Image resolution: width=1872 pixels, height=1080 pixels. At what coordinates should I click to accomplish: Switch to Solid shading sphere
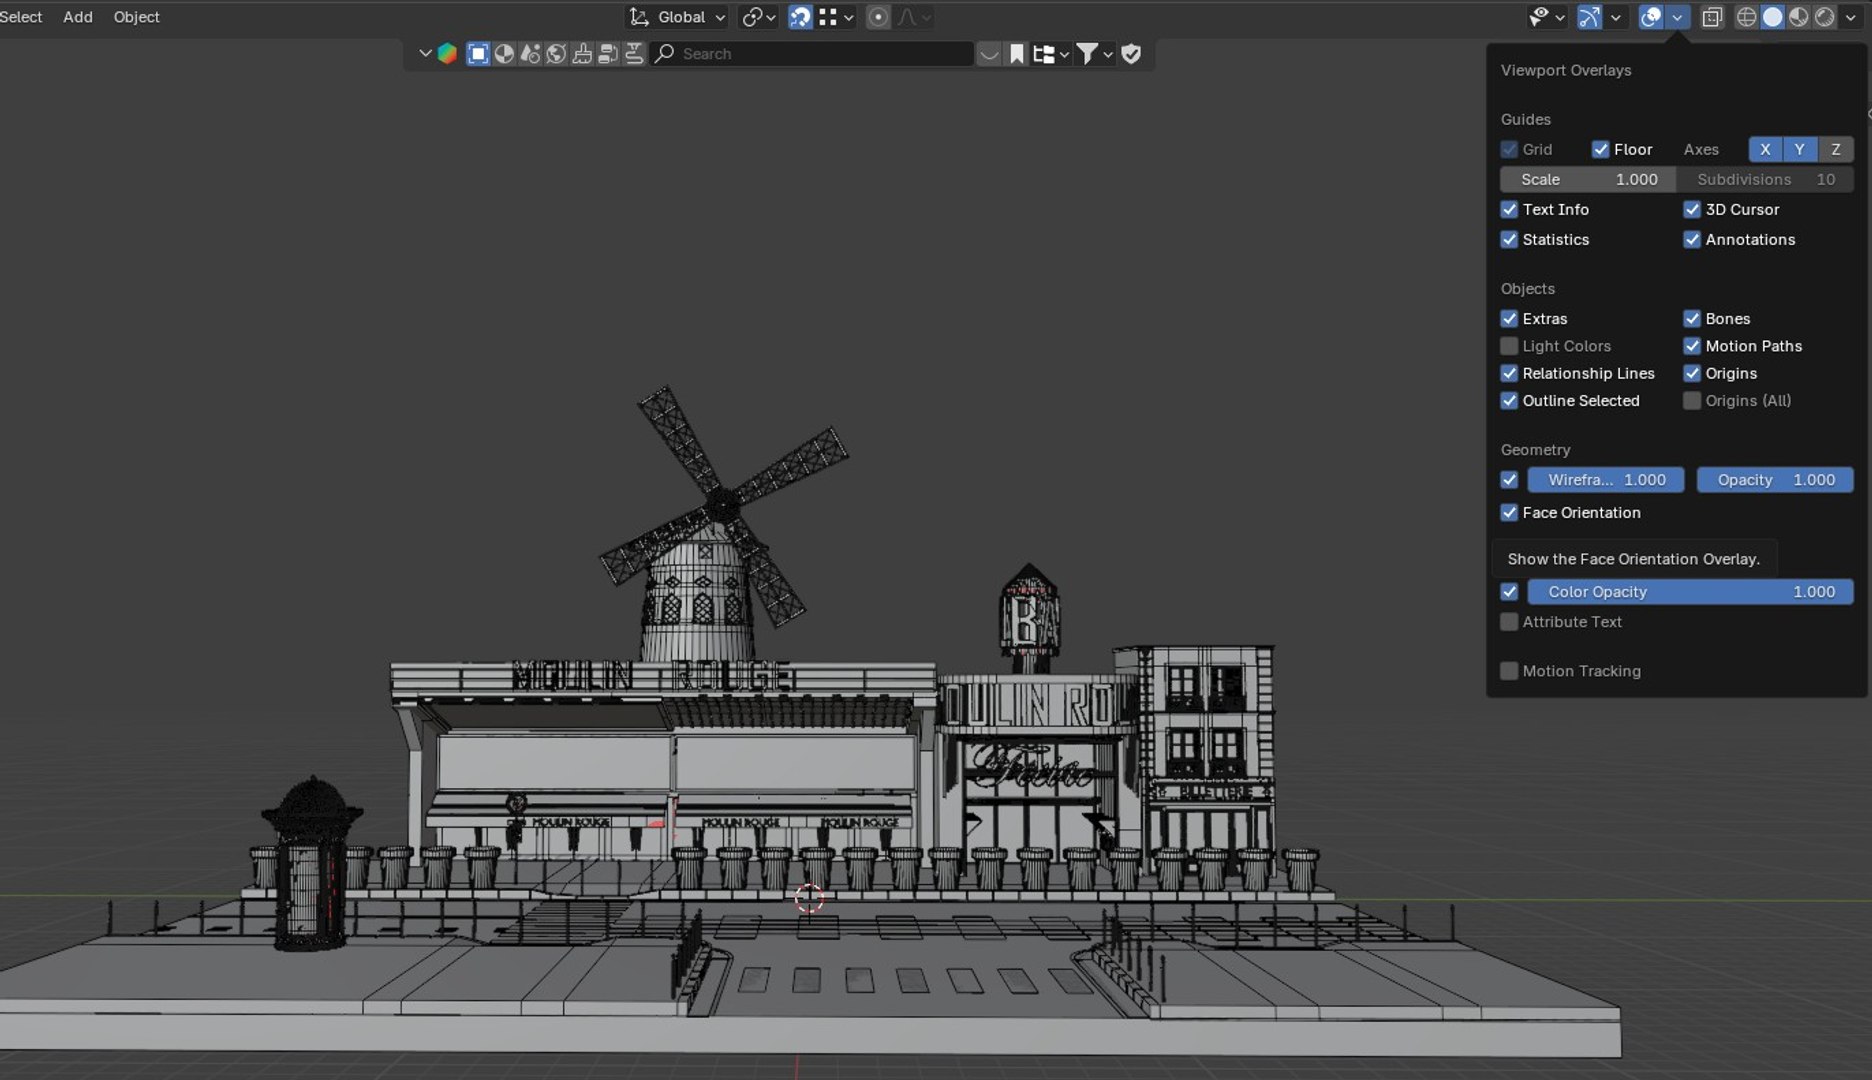[x=1772, y=17]
